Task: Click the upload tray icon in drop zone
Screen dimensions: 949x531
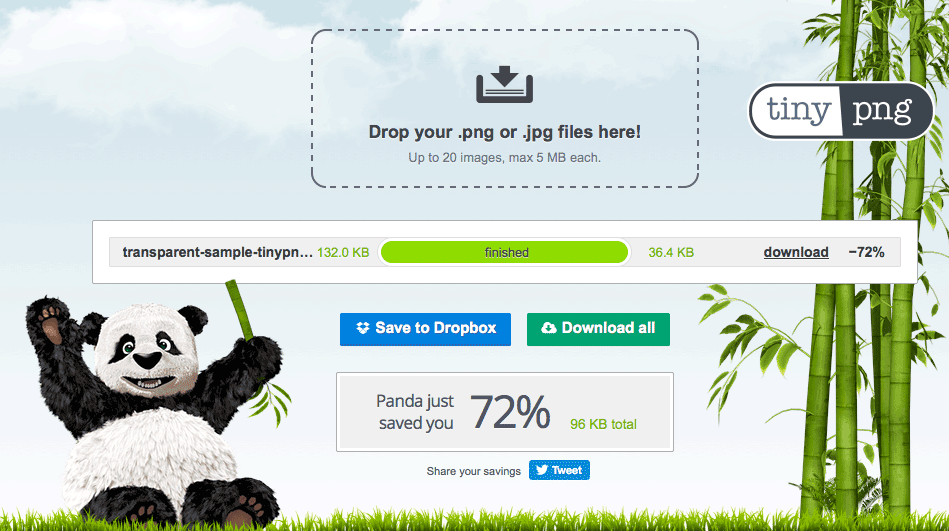Action: pyautogui.click(x=504, y=84)
